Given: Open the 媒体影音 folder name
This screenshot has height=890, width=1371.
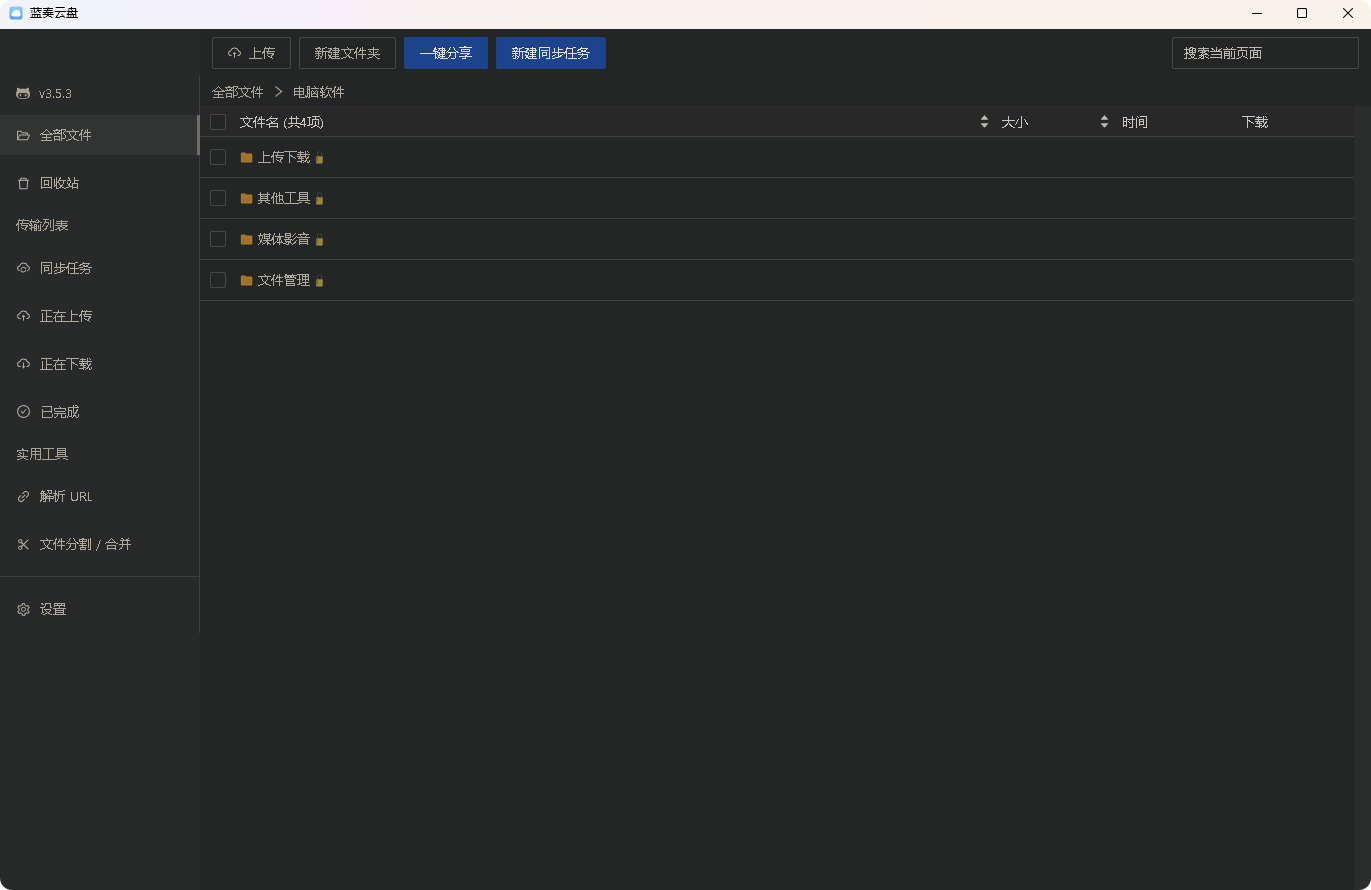Looking at the screenshot, I should (x=284, y=239).
